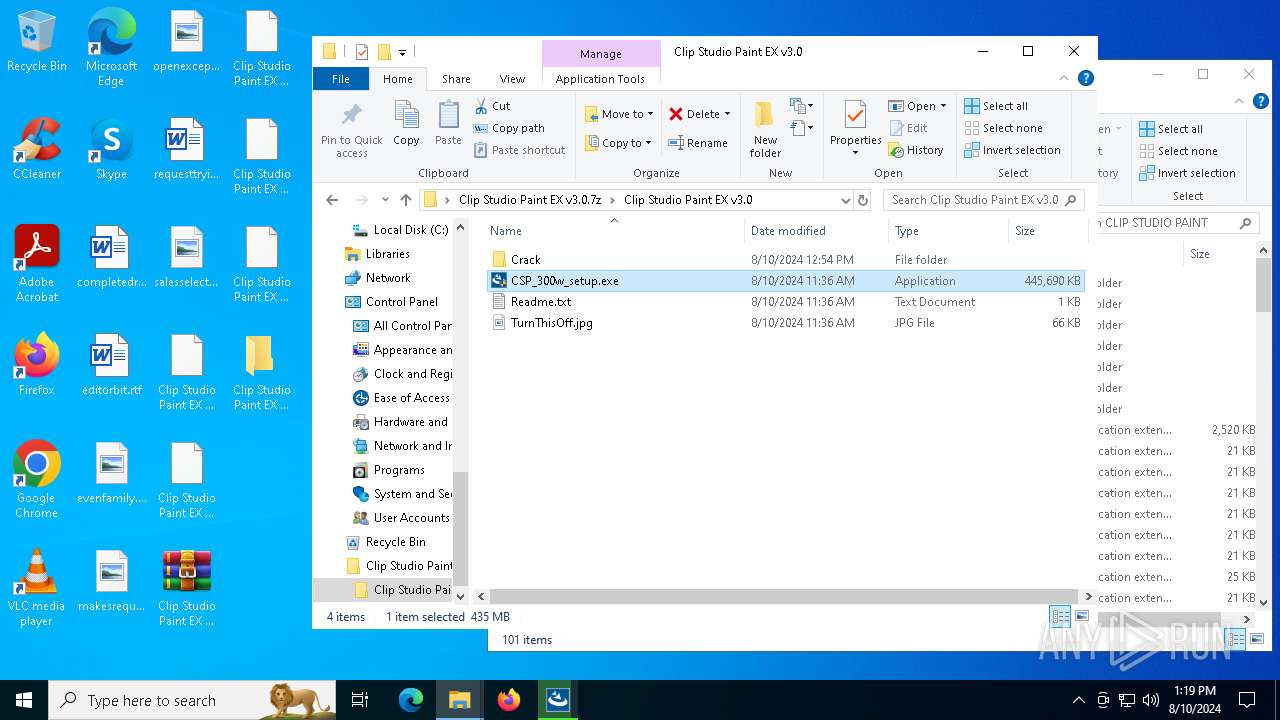Click Pin to Quick access icon
The width and height of the screenshot is (1280, 720).
click(x=351, y=128)
